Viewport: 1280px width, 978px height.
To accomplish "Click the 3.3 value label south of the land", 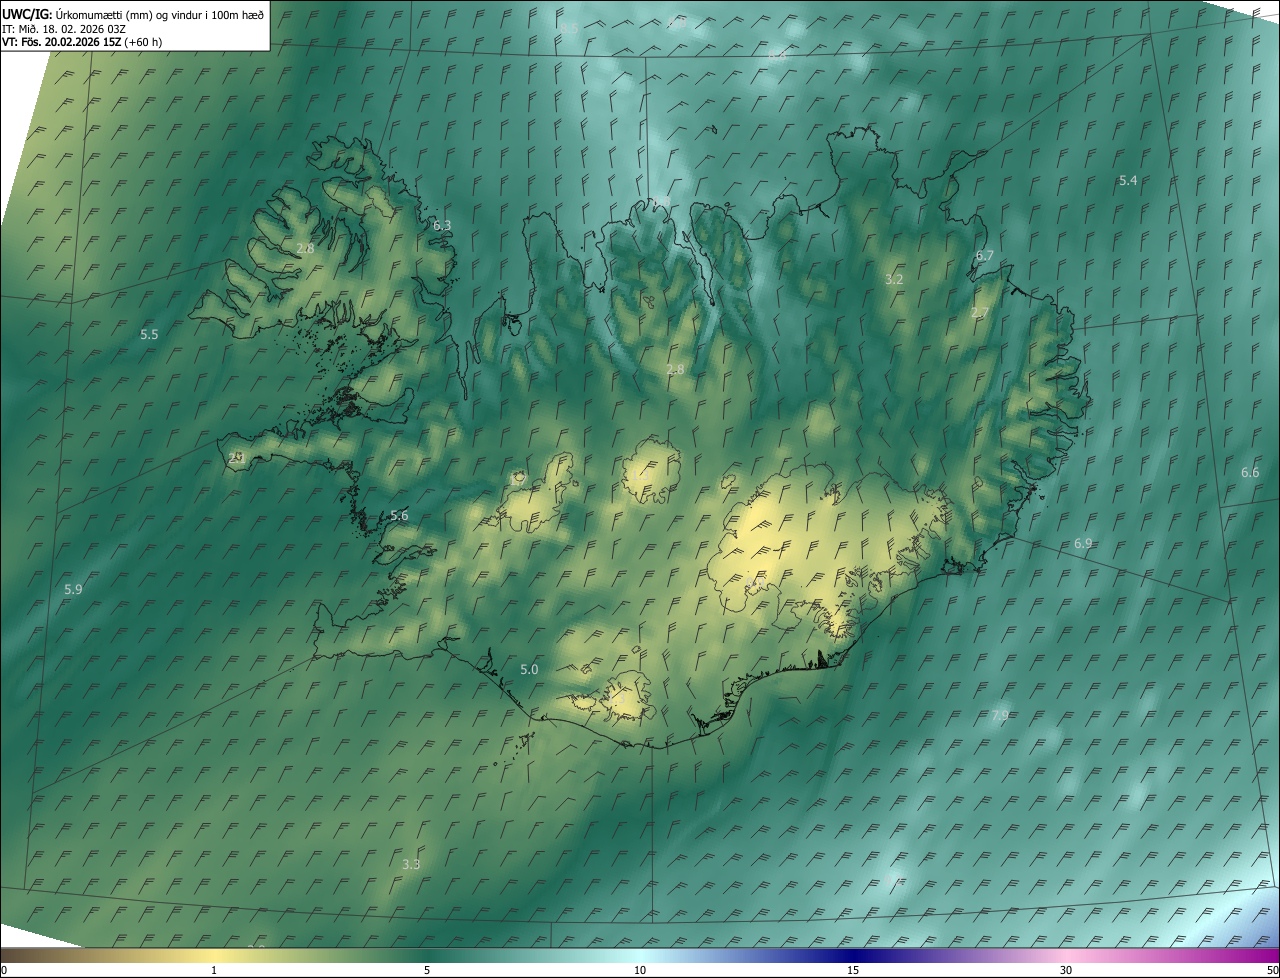I will coord(411,865).
